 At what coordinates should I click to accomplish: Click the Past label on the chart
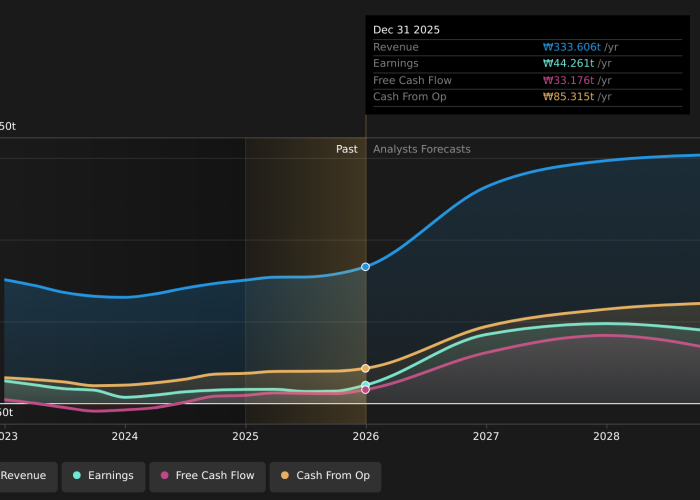click(346, 150)
